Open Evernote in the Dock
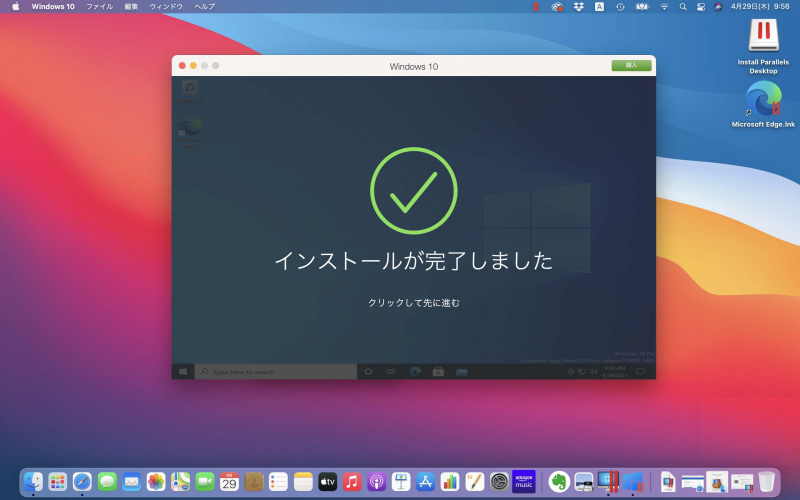Image resolution: width=800 pixels, height=500 pixels. tap(559, 481)
